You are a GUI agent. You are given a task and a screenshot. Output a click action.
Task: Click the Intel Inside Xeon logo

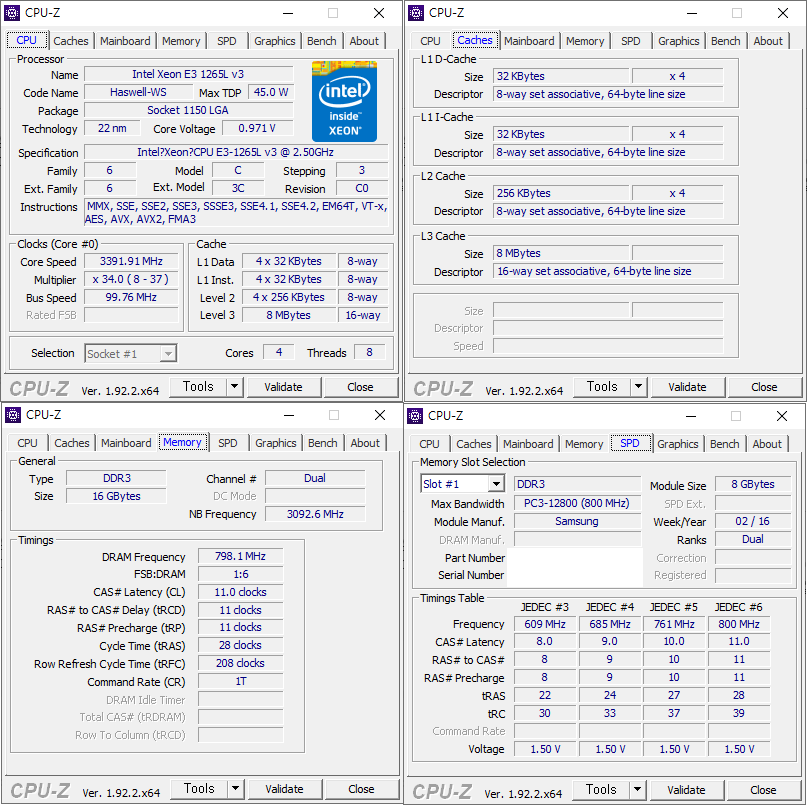(344, 101)
